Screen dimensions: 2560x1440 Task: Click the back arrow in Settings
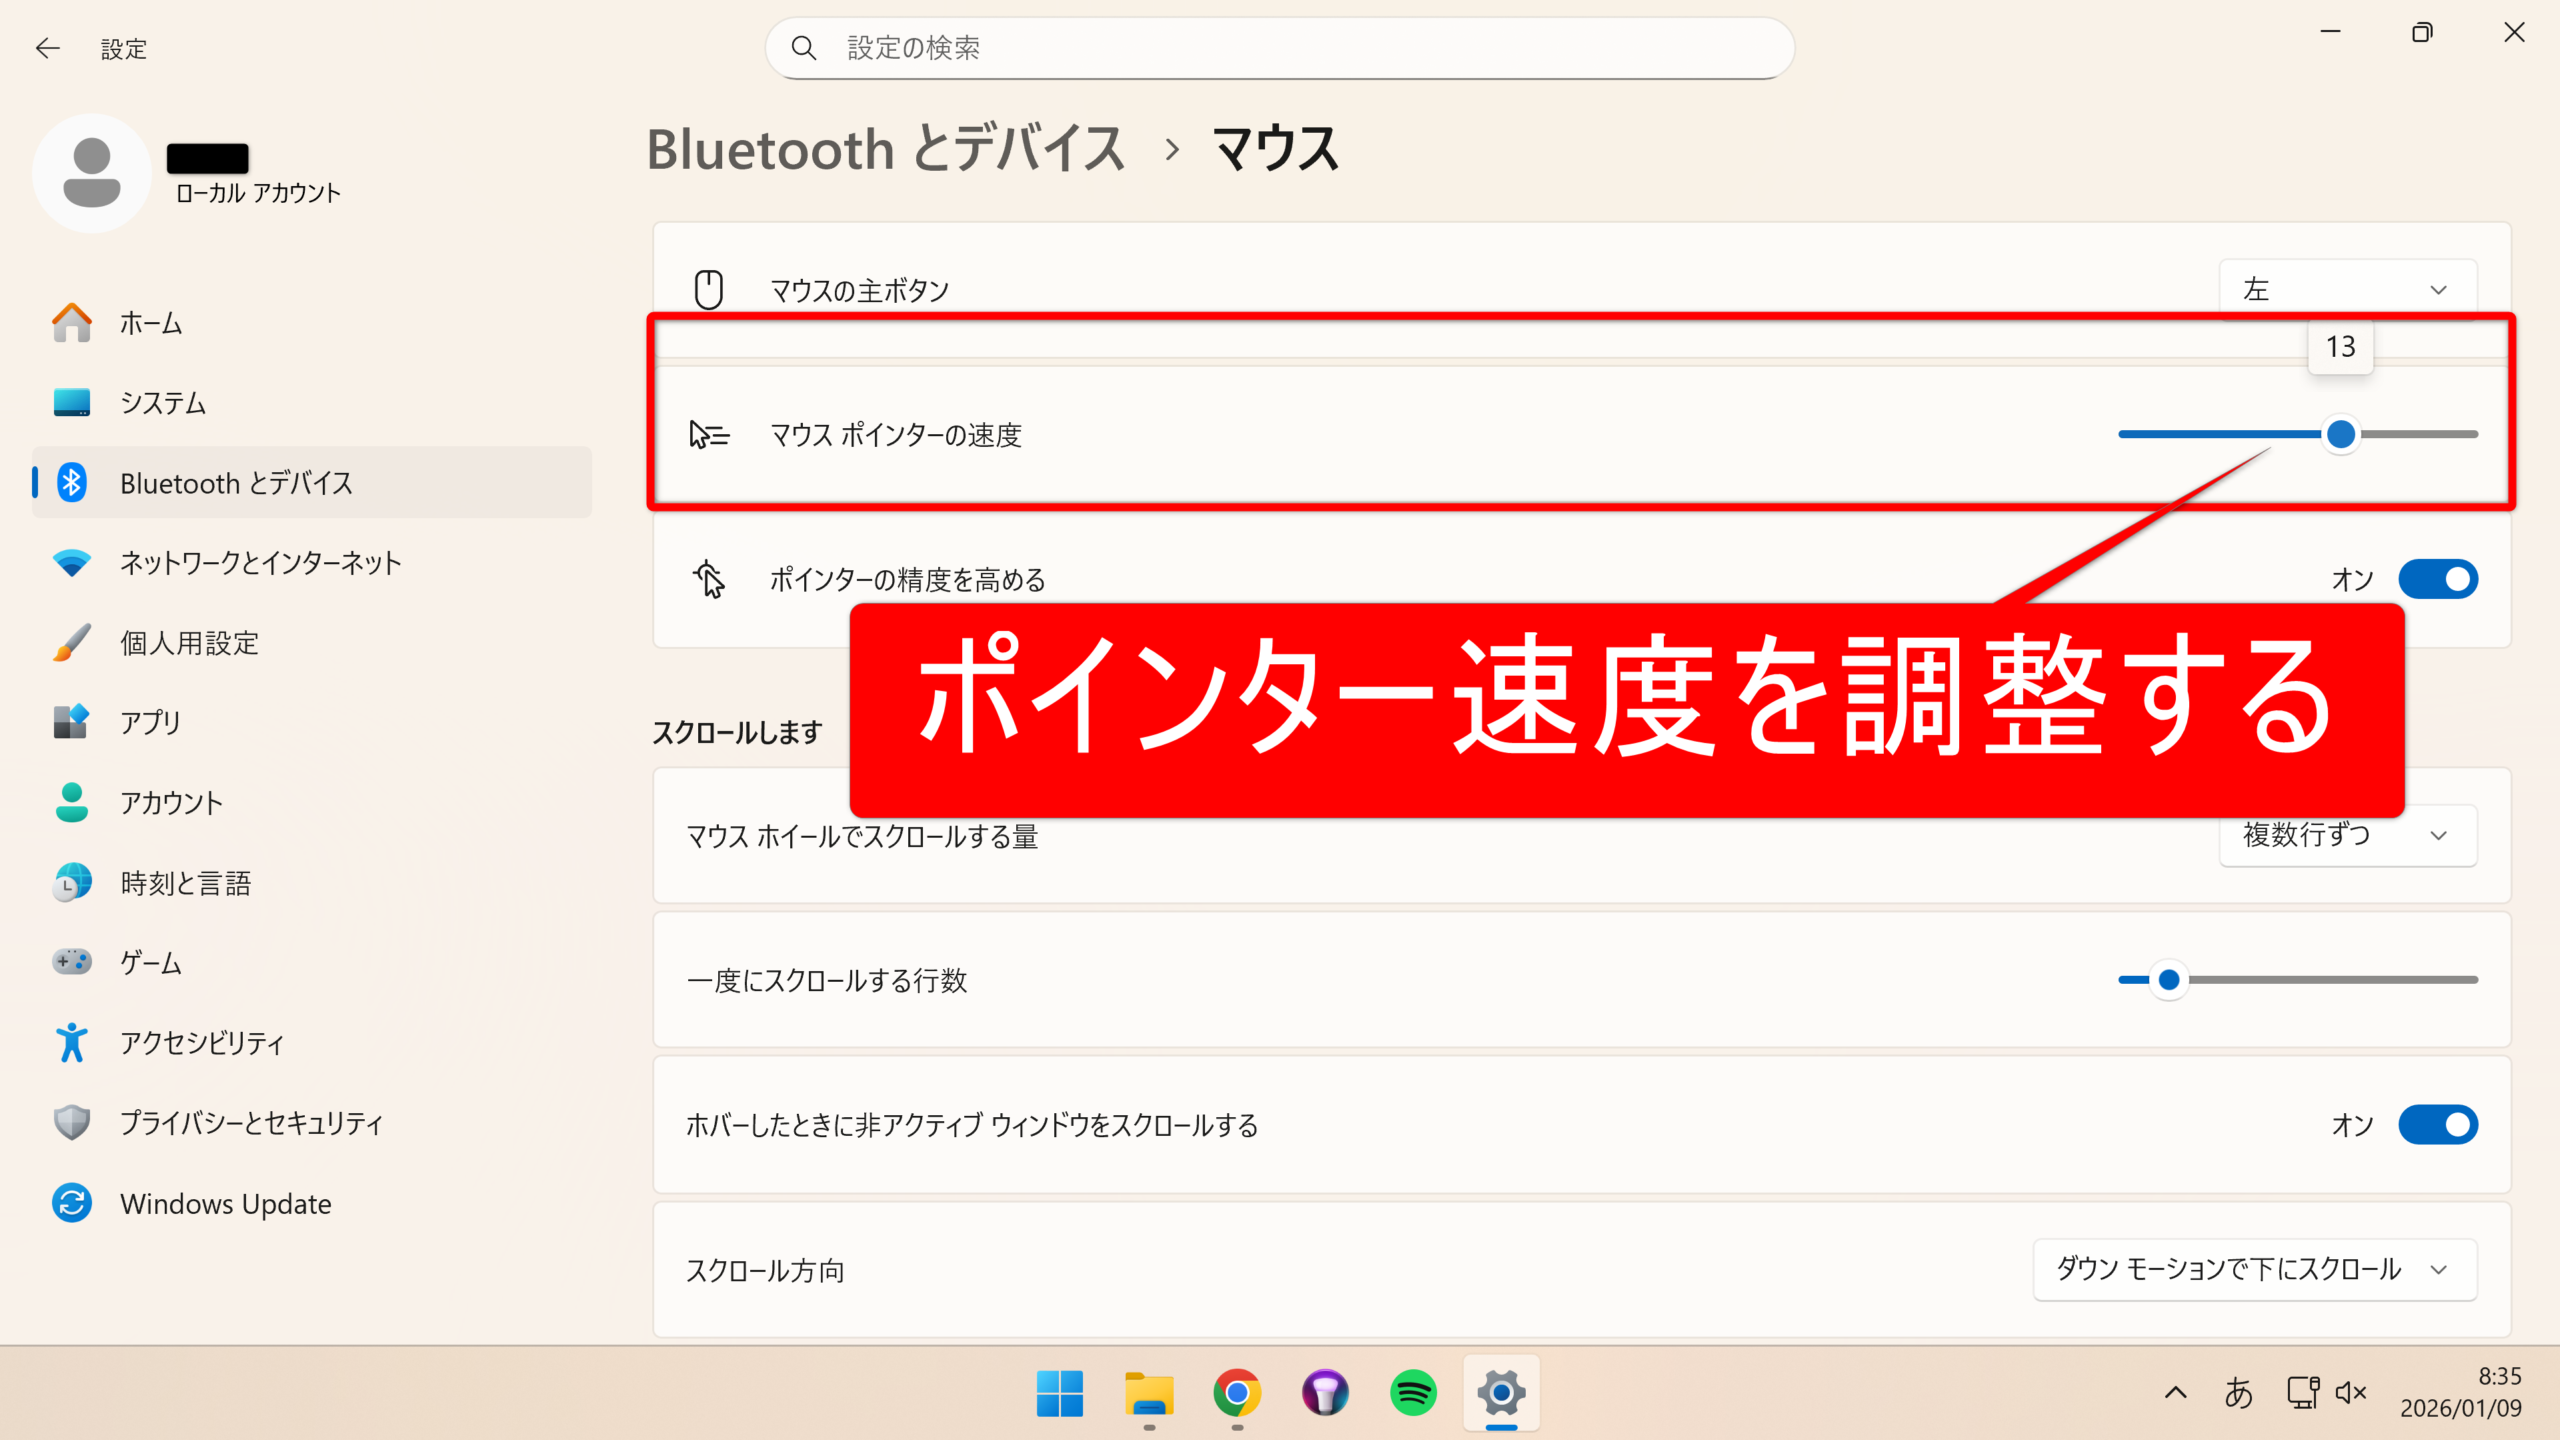pos(47,48)
